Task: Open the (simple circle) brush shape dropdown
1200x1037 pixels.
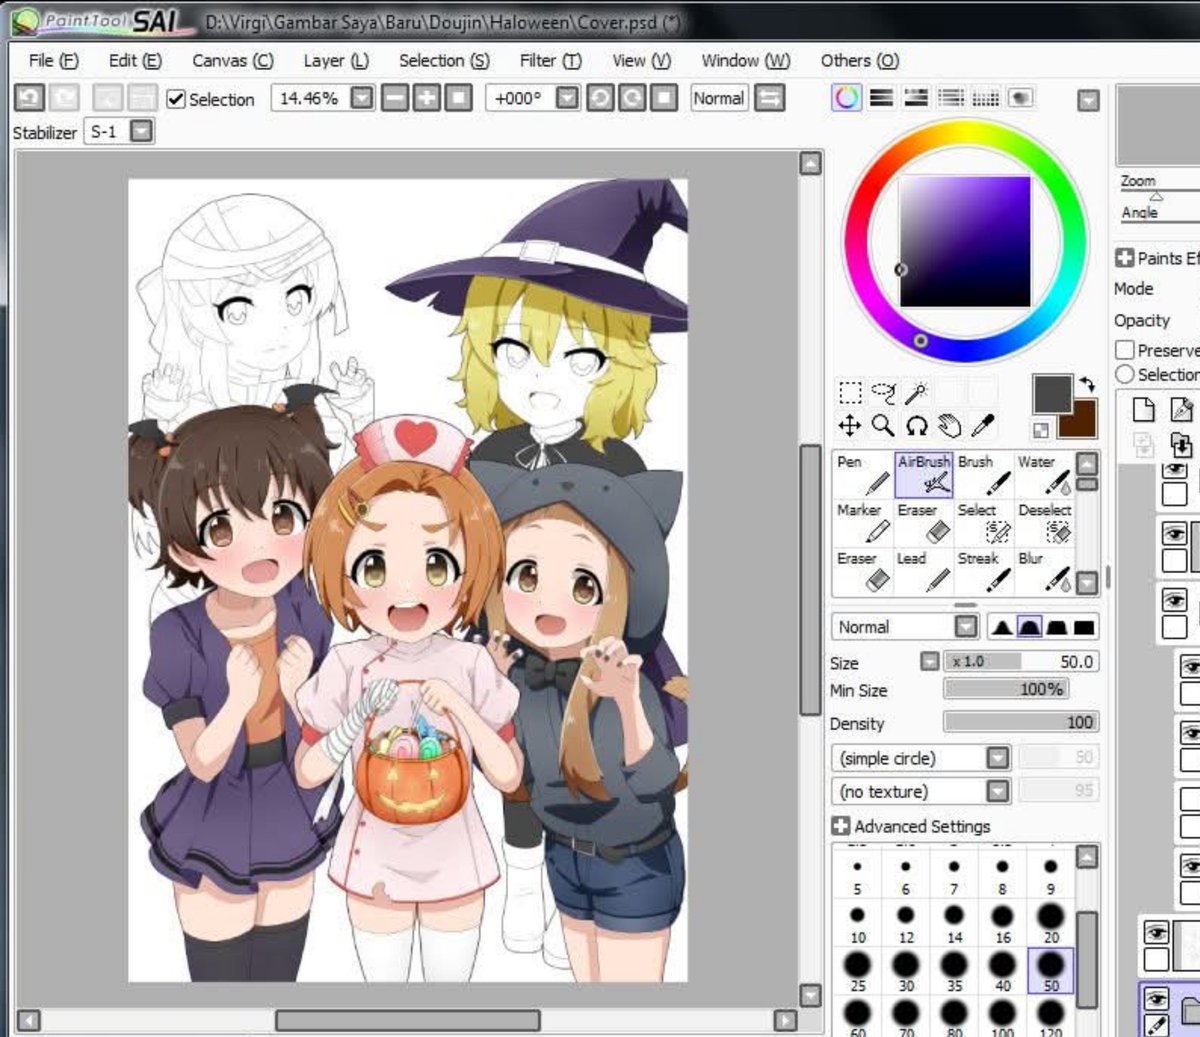Action: 998,758
